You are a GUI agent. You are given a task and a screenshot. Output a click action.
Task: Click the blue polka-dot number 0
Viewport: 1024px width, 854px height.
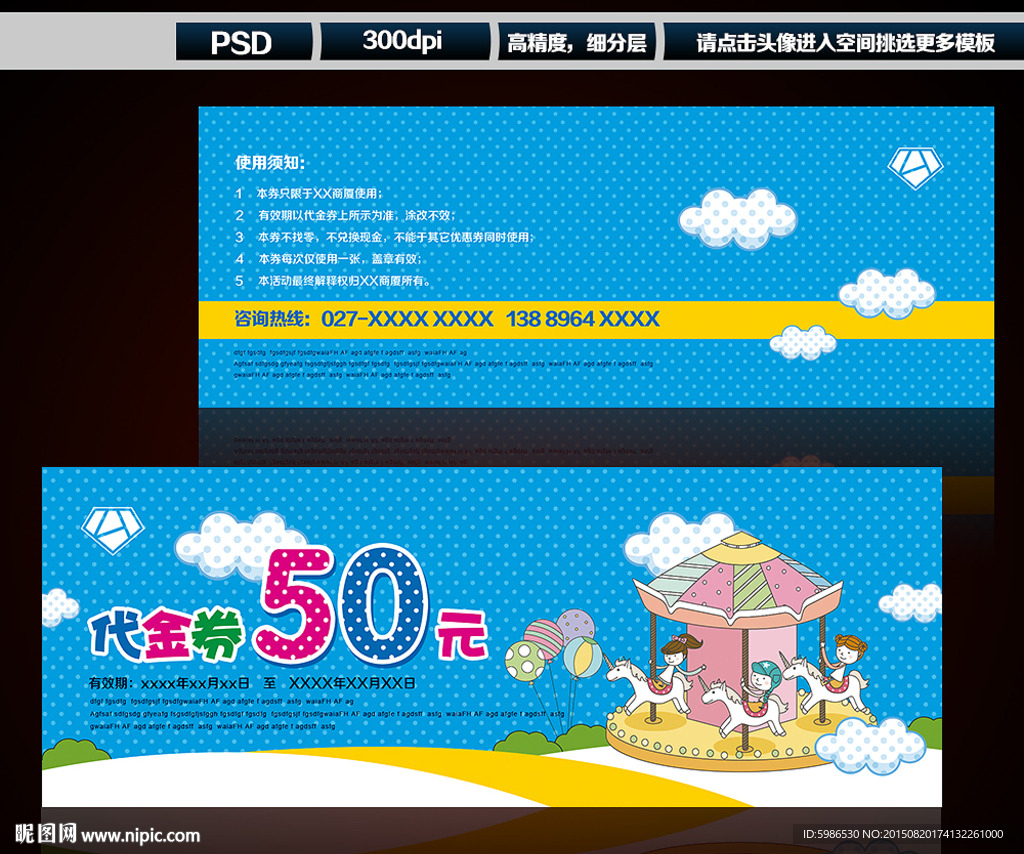tap(383, 604)
